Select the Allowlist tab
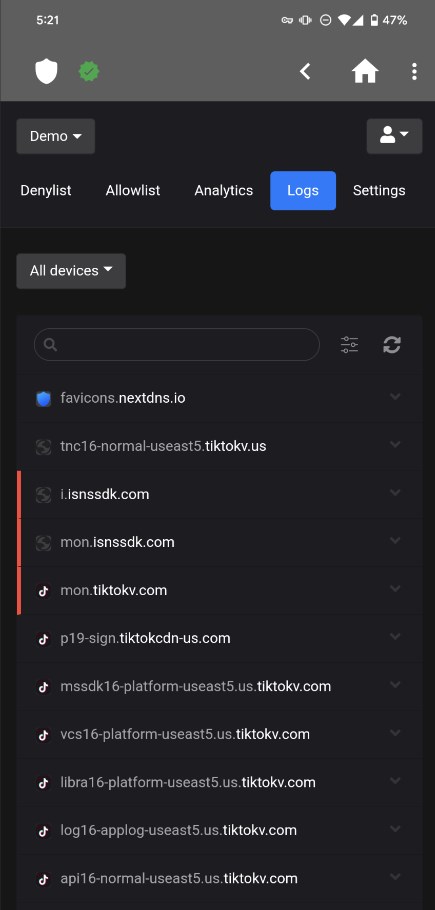The image size is (435, 910). click(x=133, y=190)
